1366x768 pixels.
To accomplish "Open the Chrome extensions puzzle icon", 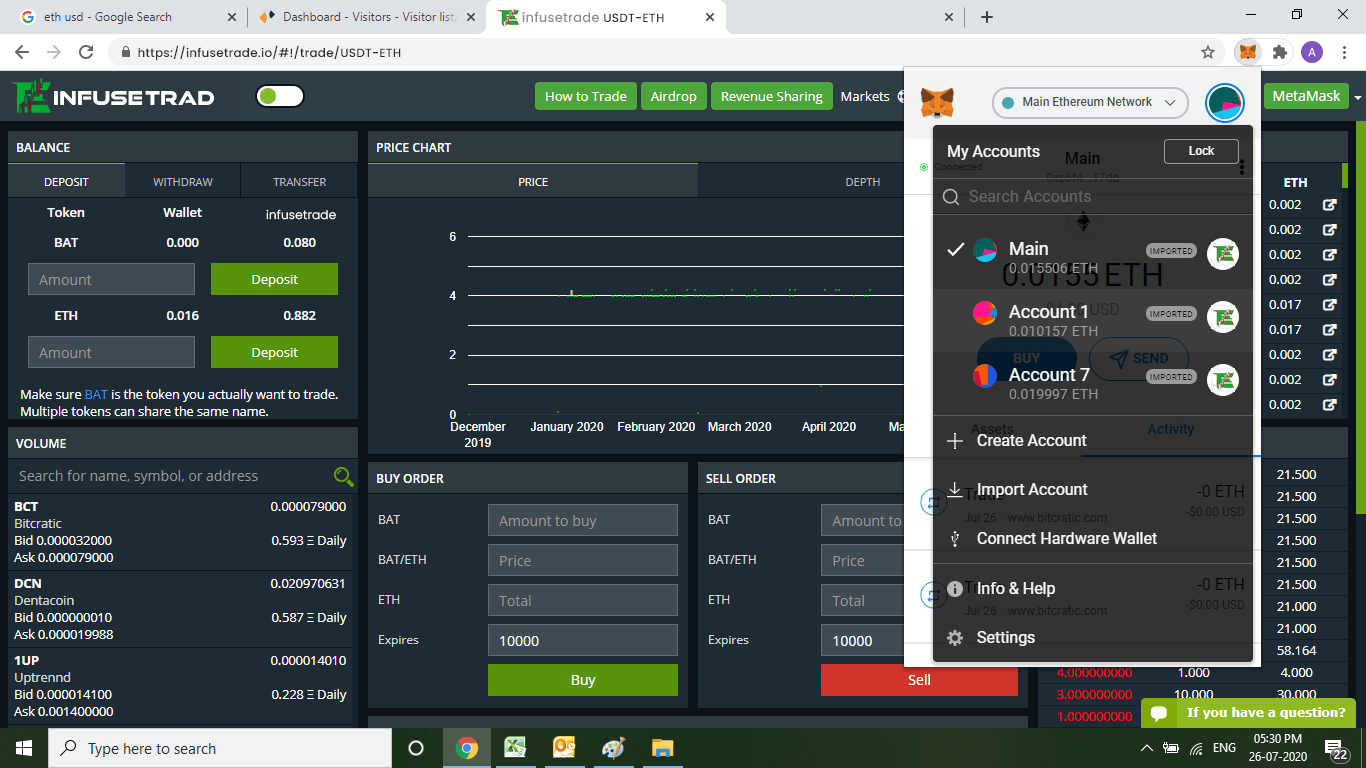I will coord(1279,52).
